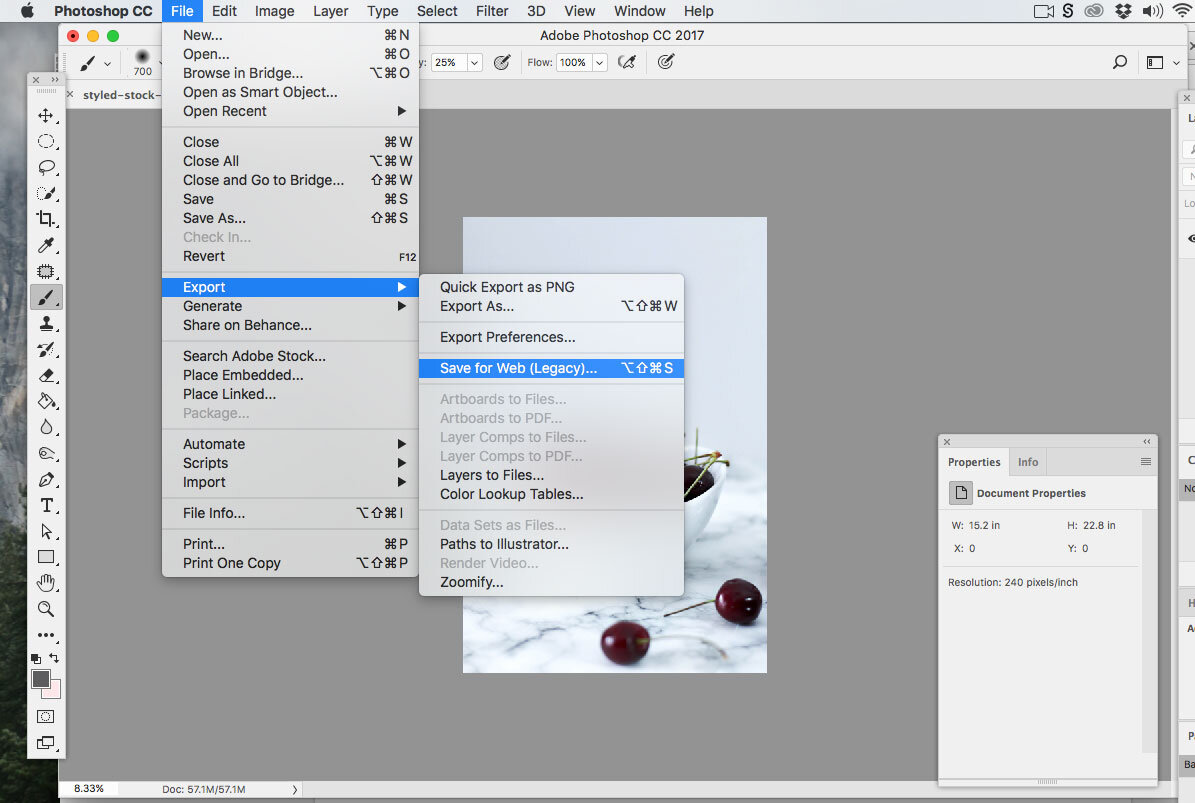Open the Layer menu
The height and width of the screenshot is (803, 1195).
tap(330, 11)
